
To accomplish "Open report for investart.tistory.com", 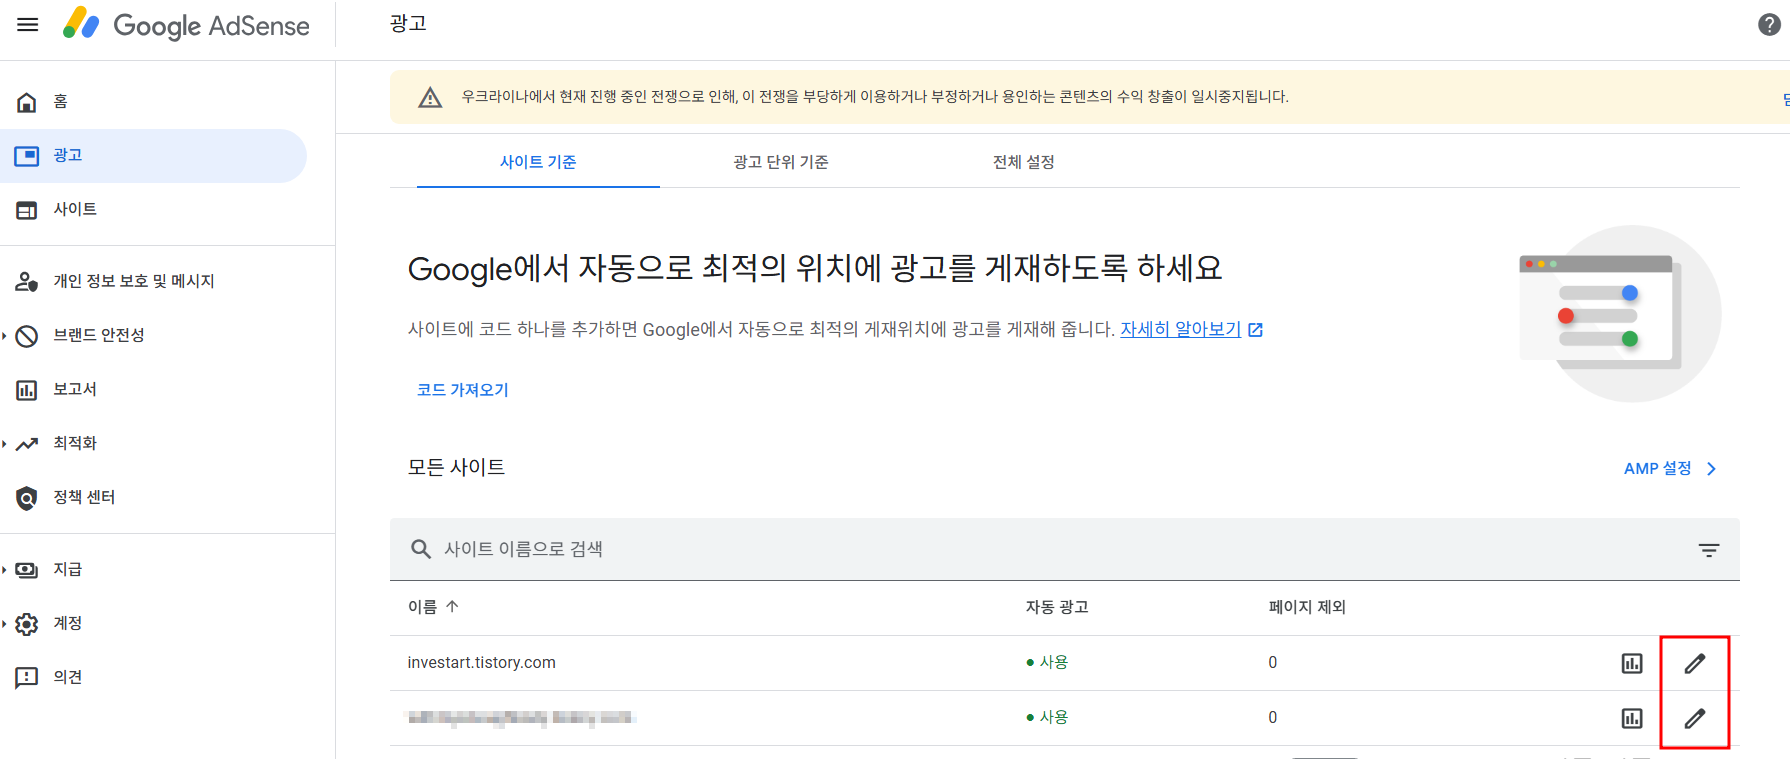I will [1632, 663].
